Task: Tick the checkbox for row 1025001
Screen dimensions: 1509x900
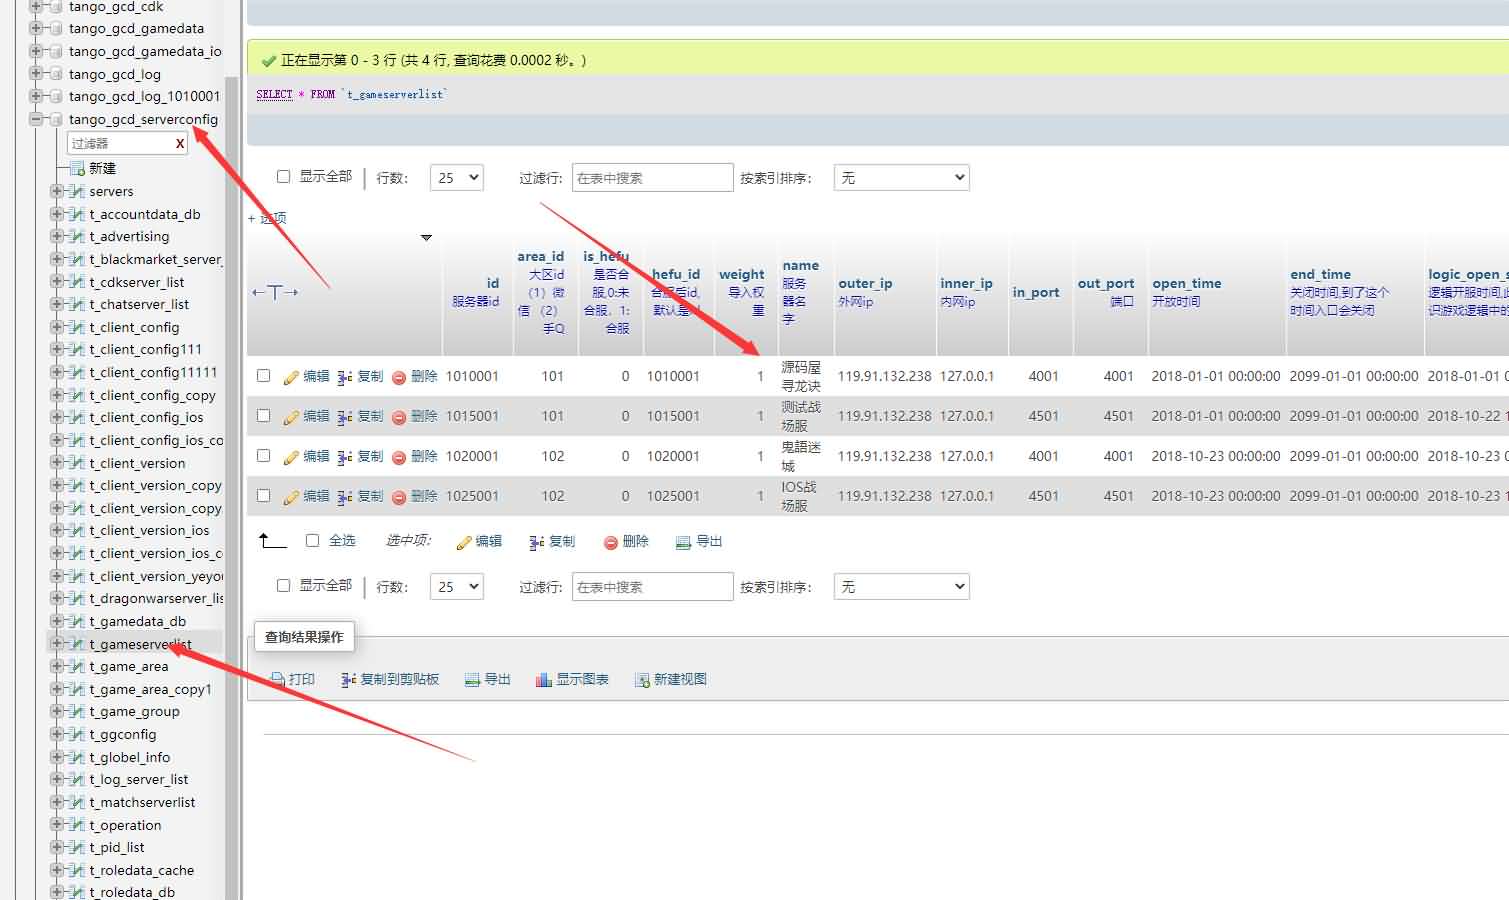Action: coord(263,495)
